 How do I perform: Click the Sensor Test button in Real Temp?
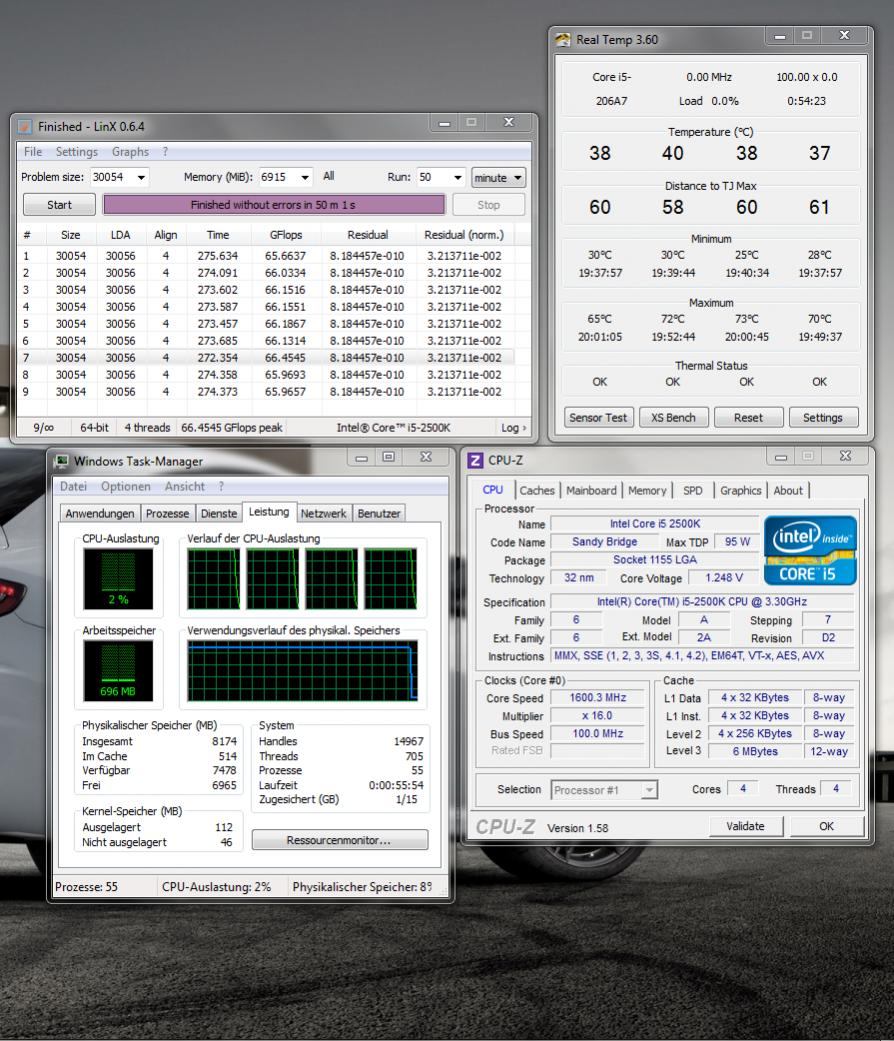598,418
